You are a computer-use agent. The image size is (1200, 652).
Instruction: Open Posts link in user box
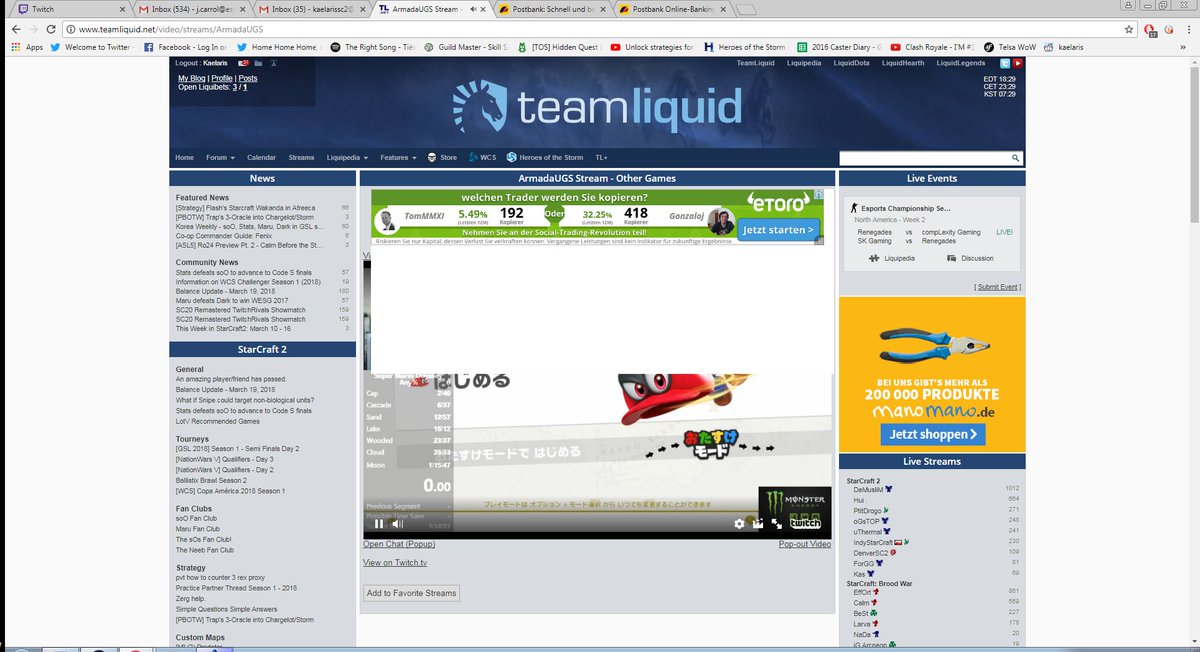click(x=248, y=78)
